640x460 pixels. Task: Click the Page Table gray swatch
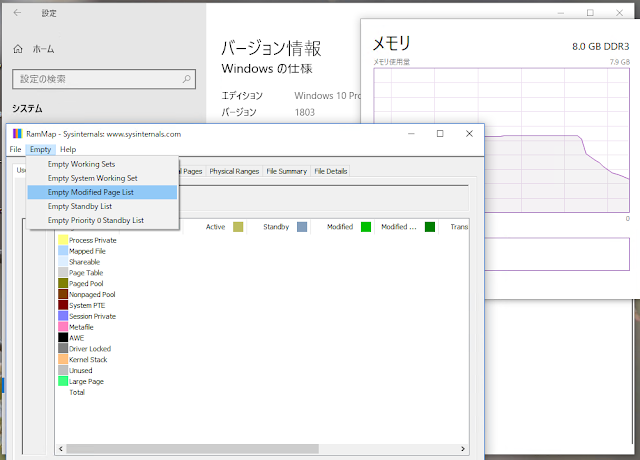pos(63,272)
